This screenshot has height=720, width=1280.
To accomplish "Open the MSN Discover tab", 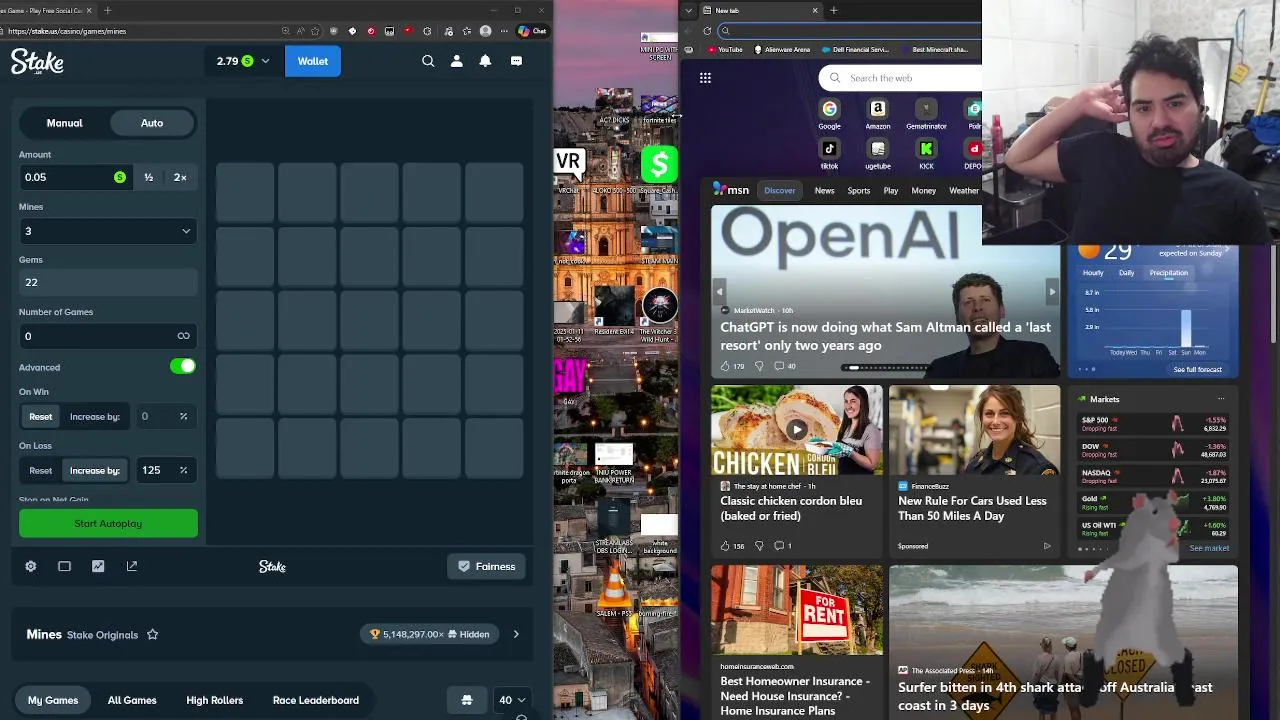I will point(780,190).
